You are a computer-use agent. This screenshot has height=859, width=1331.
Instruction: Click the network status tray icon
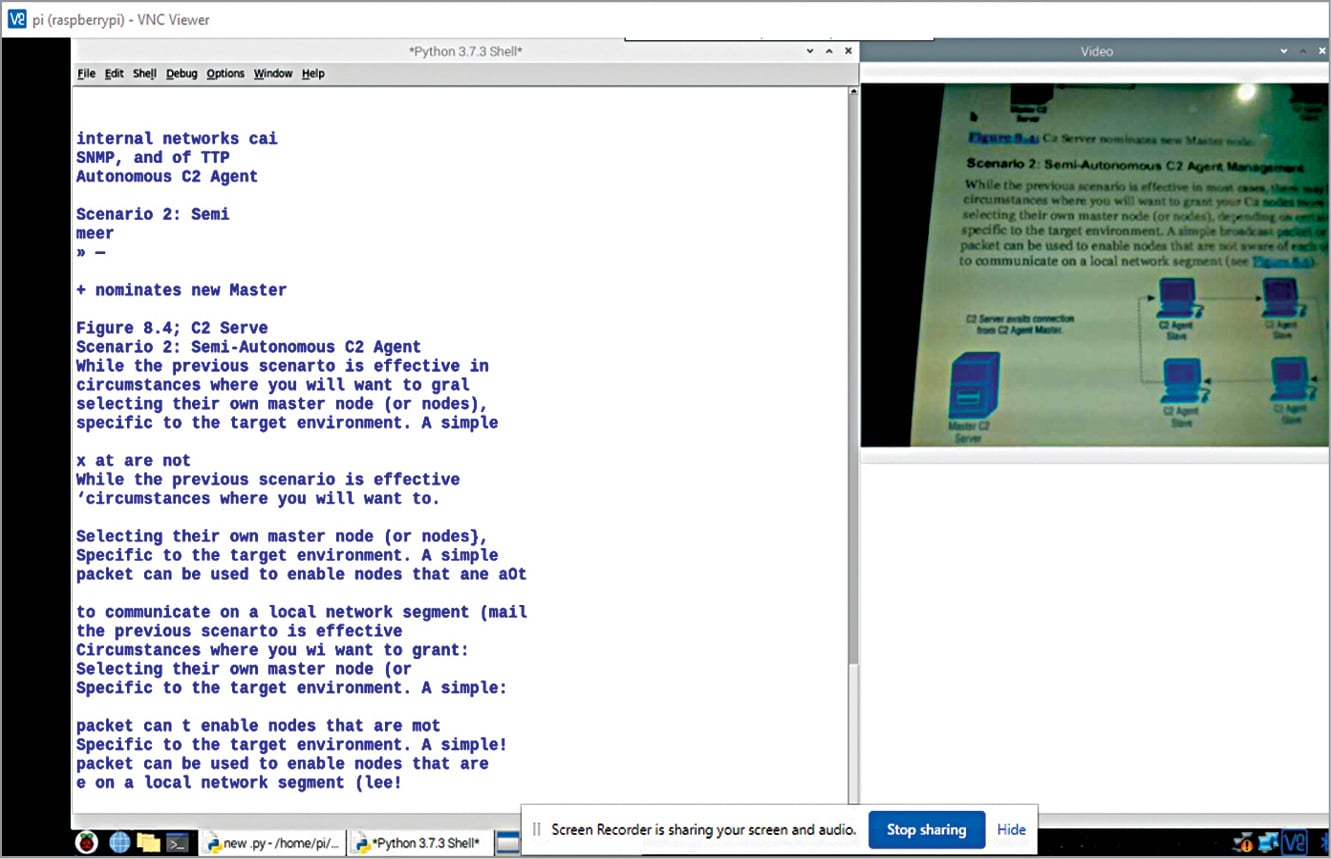[1268, 842]
